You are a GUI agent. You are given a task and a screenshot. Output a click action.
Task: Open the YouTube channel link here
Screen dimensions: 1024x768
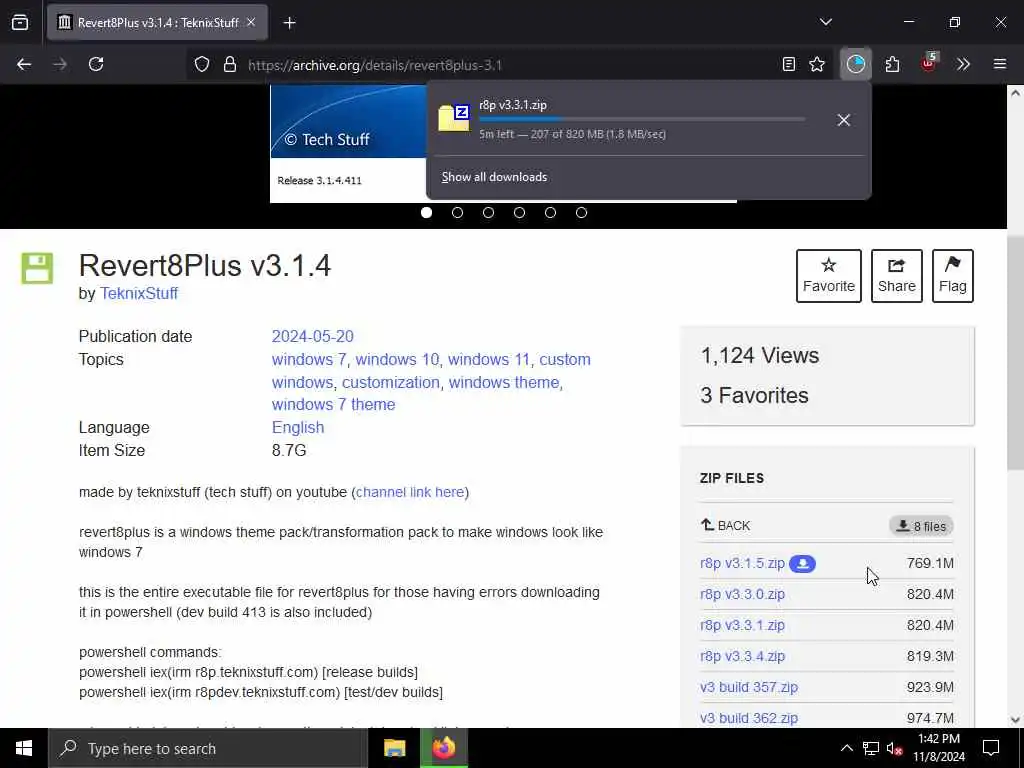410,492
